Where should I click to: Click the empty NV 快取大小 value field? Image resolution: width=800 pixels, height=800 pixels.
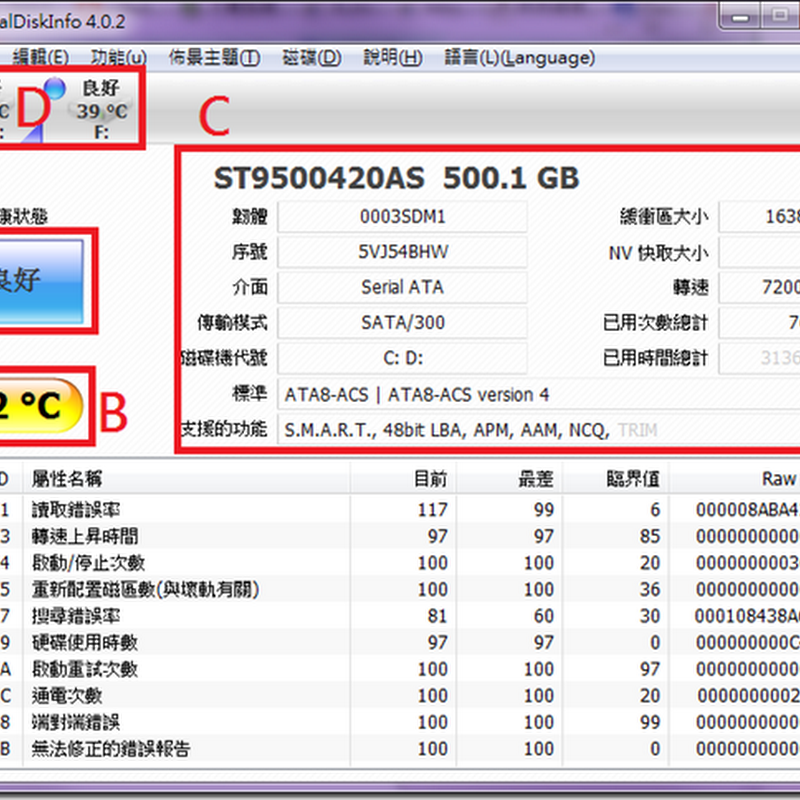[x=760, y=252]
